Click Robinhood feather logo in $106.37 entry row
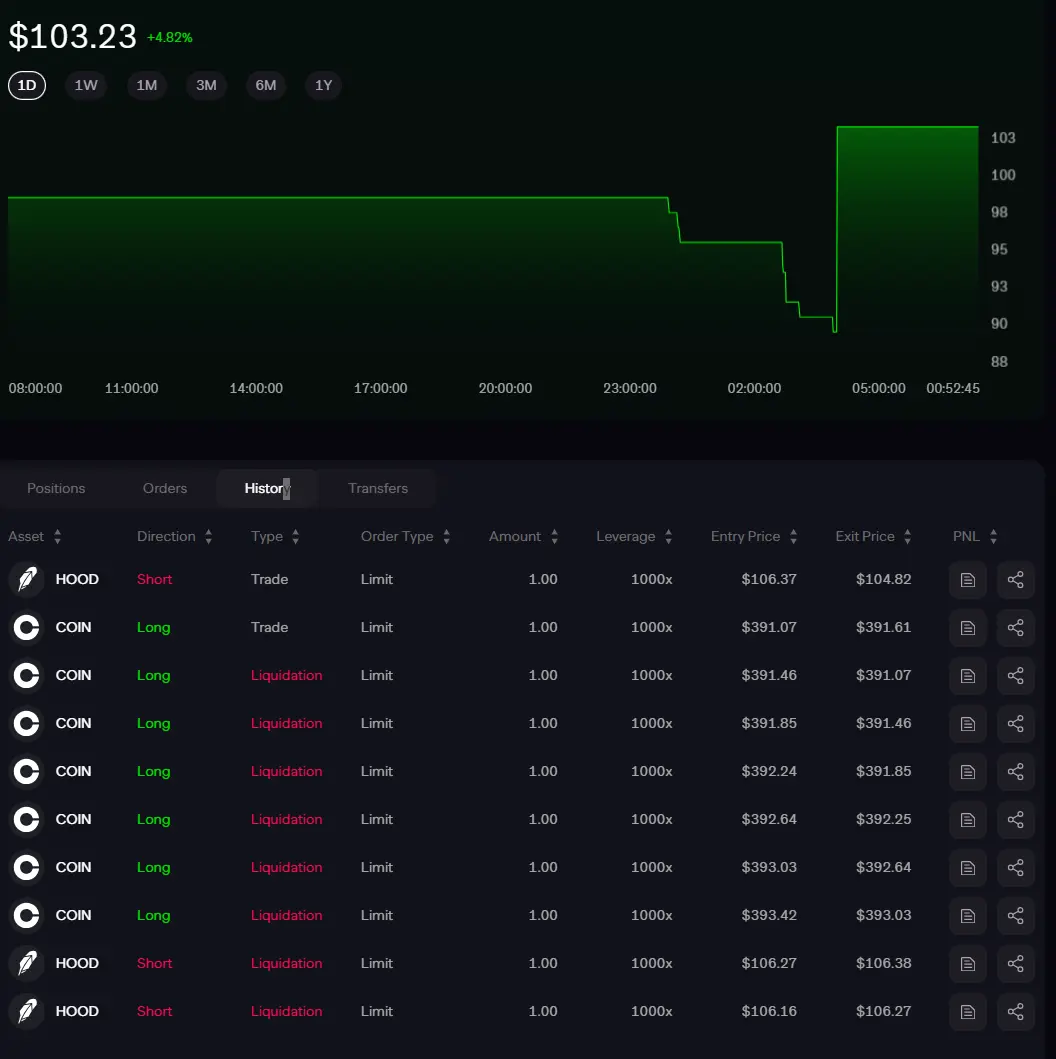Viewport: 1056px width, 1059px height. [x=27, y=579]
